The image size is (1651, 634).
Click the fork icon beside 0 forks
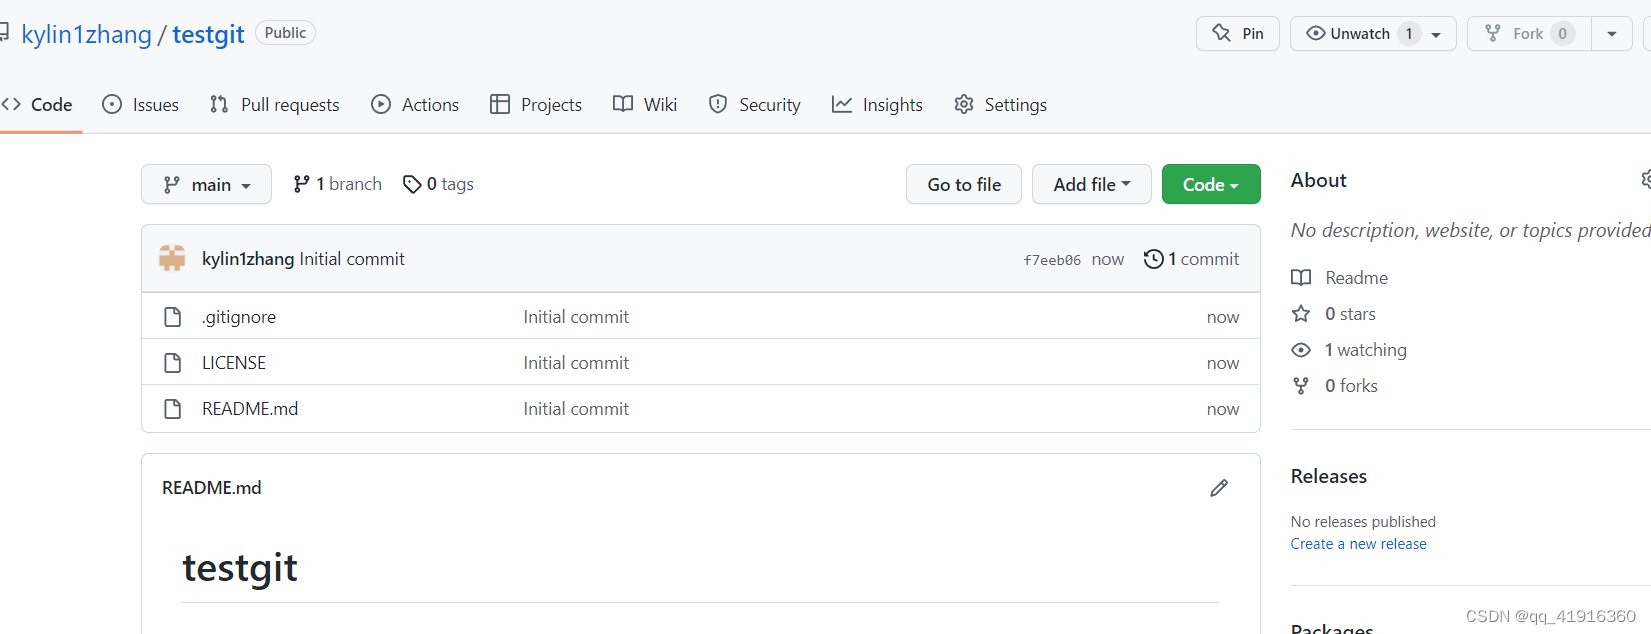tap(1301, 386)
